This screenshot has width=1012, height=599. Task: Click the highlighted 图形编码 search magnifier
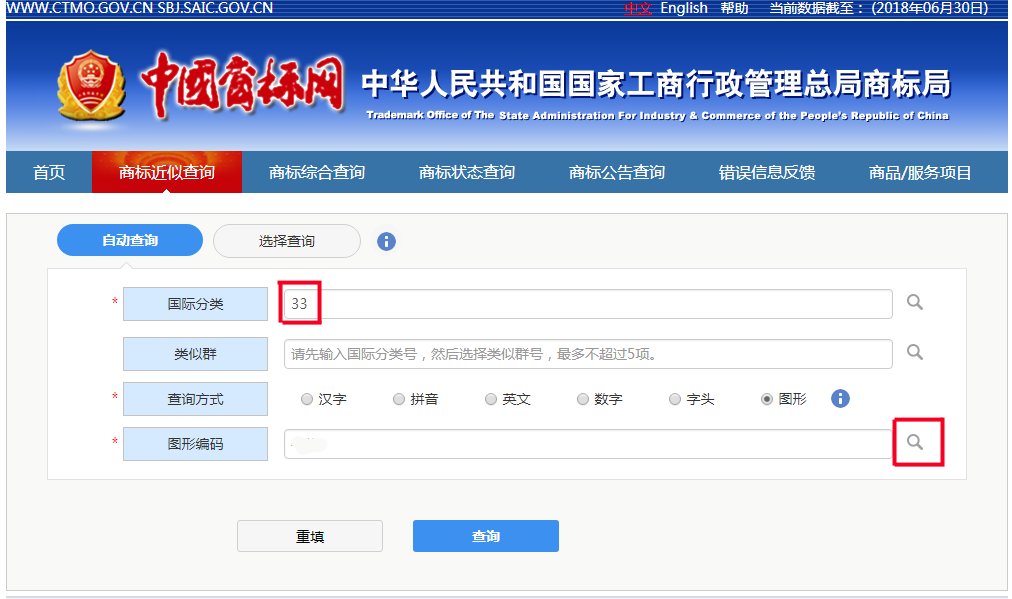[x=916, y=442]
